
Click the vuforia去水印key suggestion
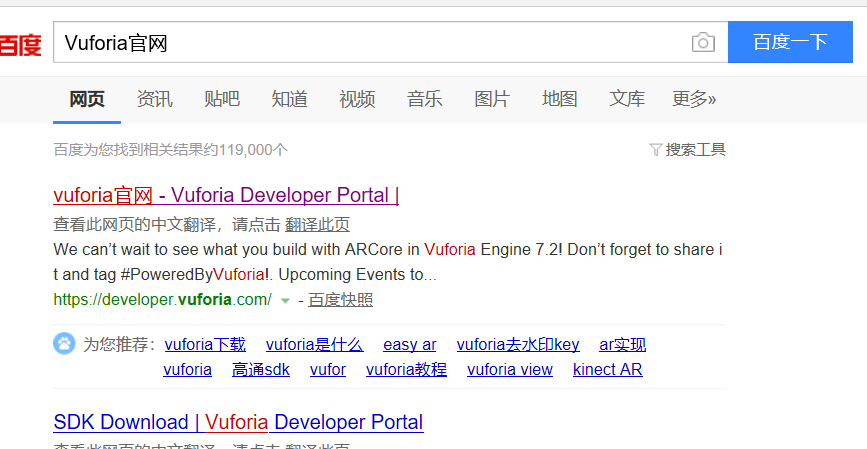tap(518, 344)
